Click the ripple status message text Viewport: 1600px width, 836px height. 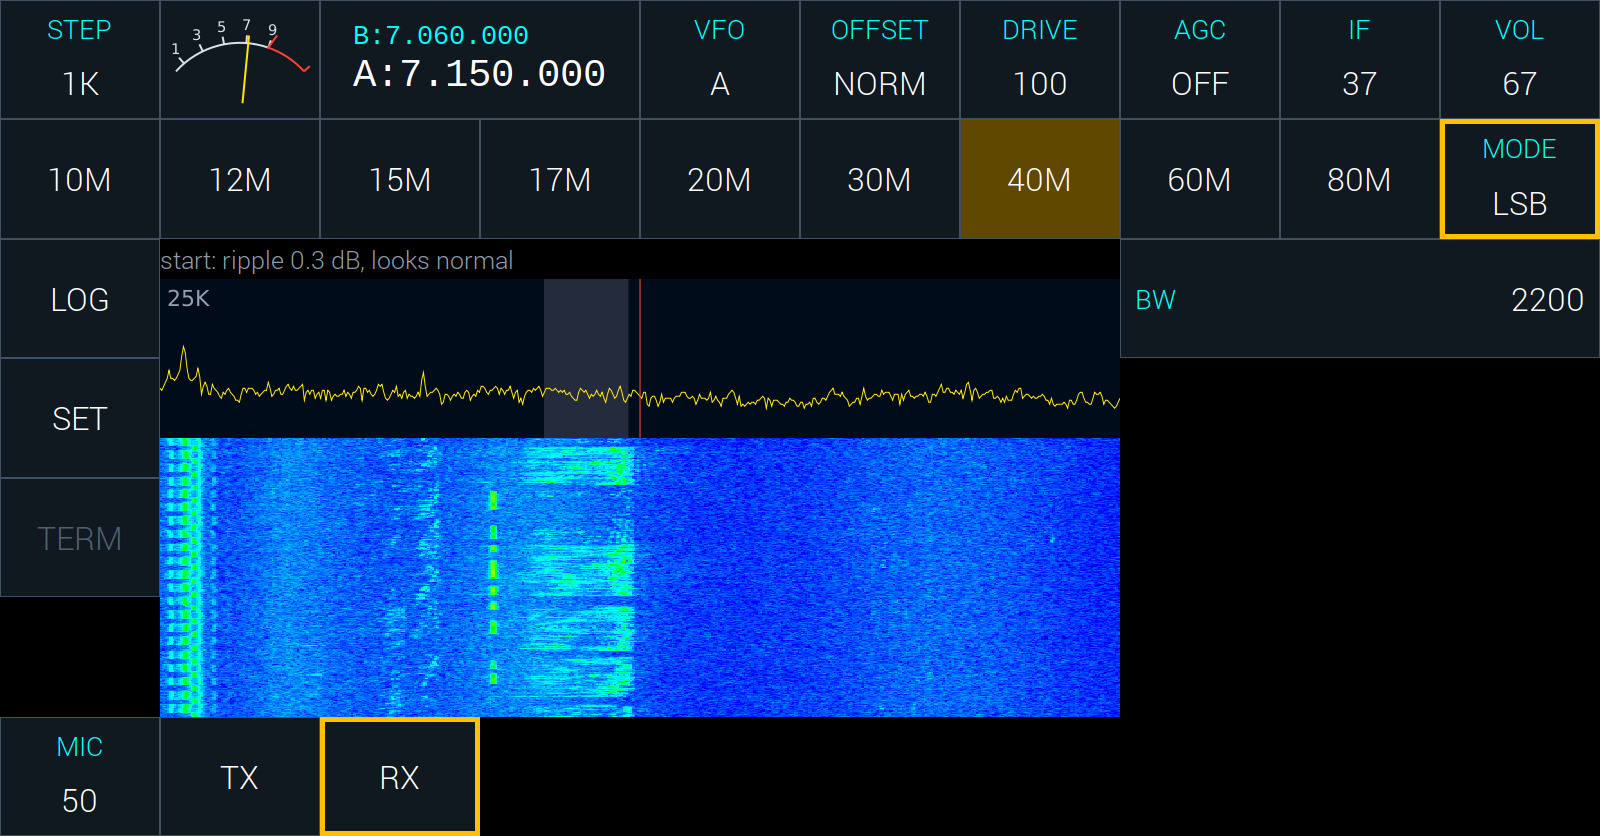tap(337, 261)
